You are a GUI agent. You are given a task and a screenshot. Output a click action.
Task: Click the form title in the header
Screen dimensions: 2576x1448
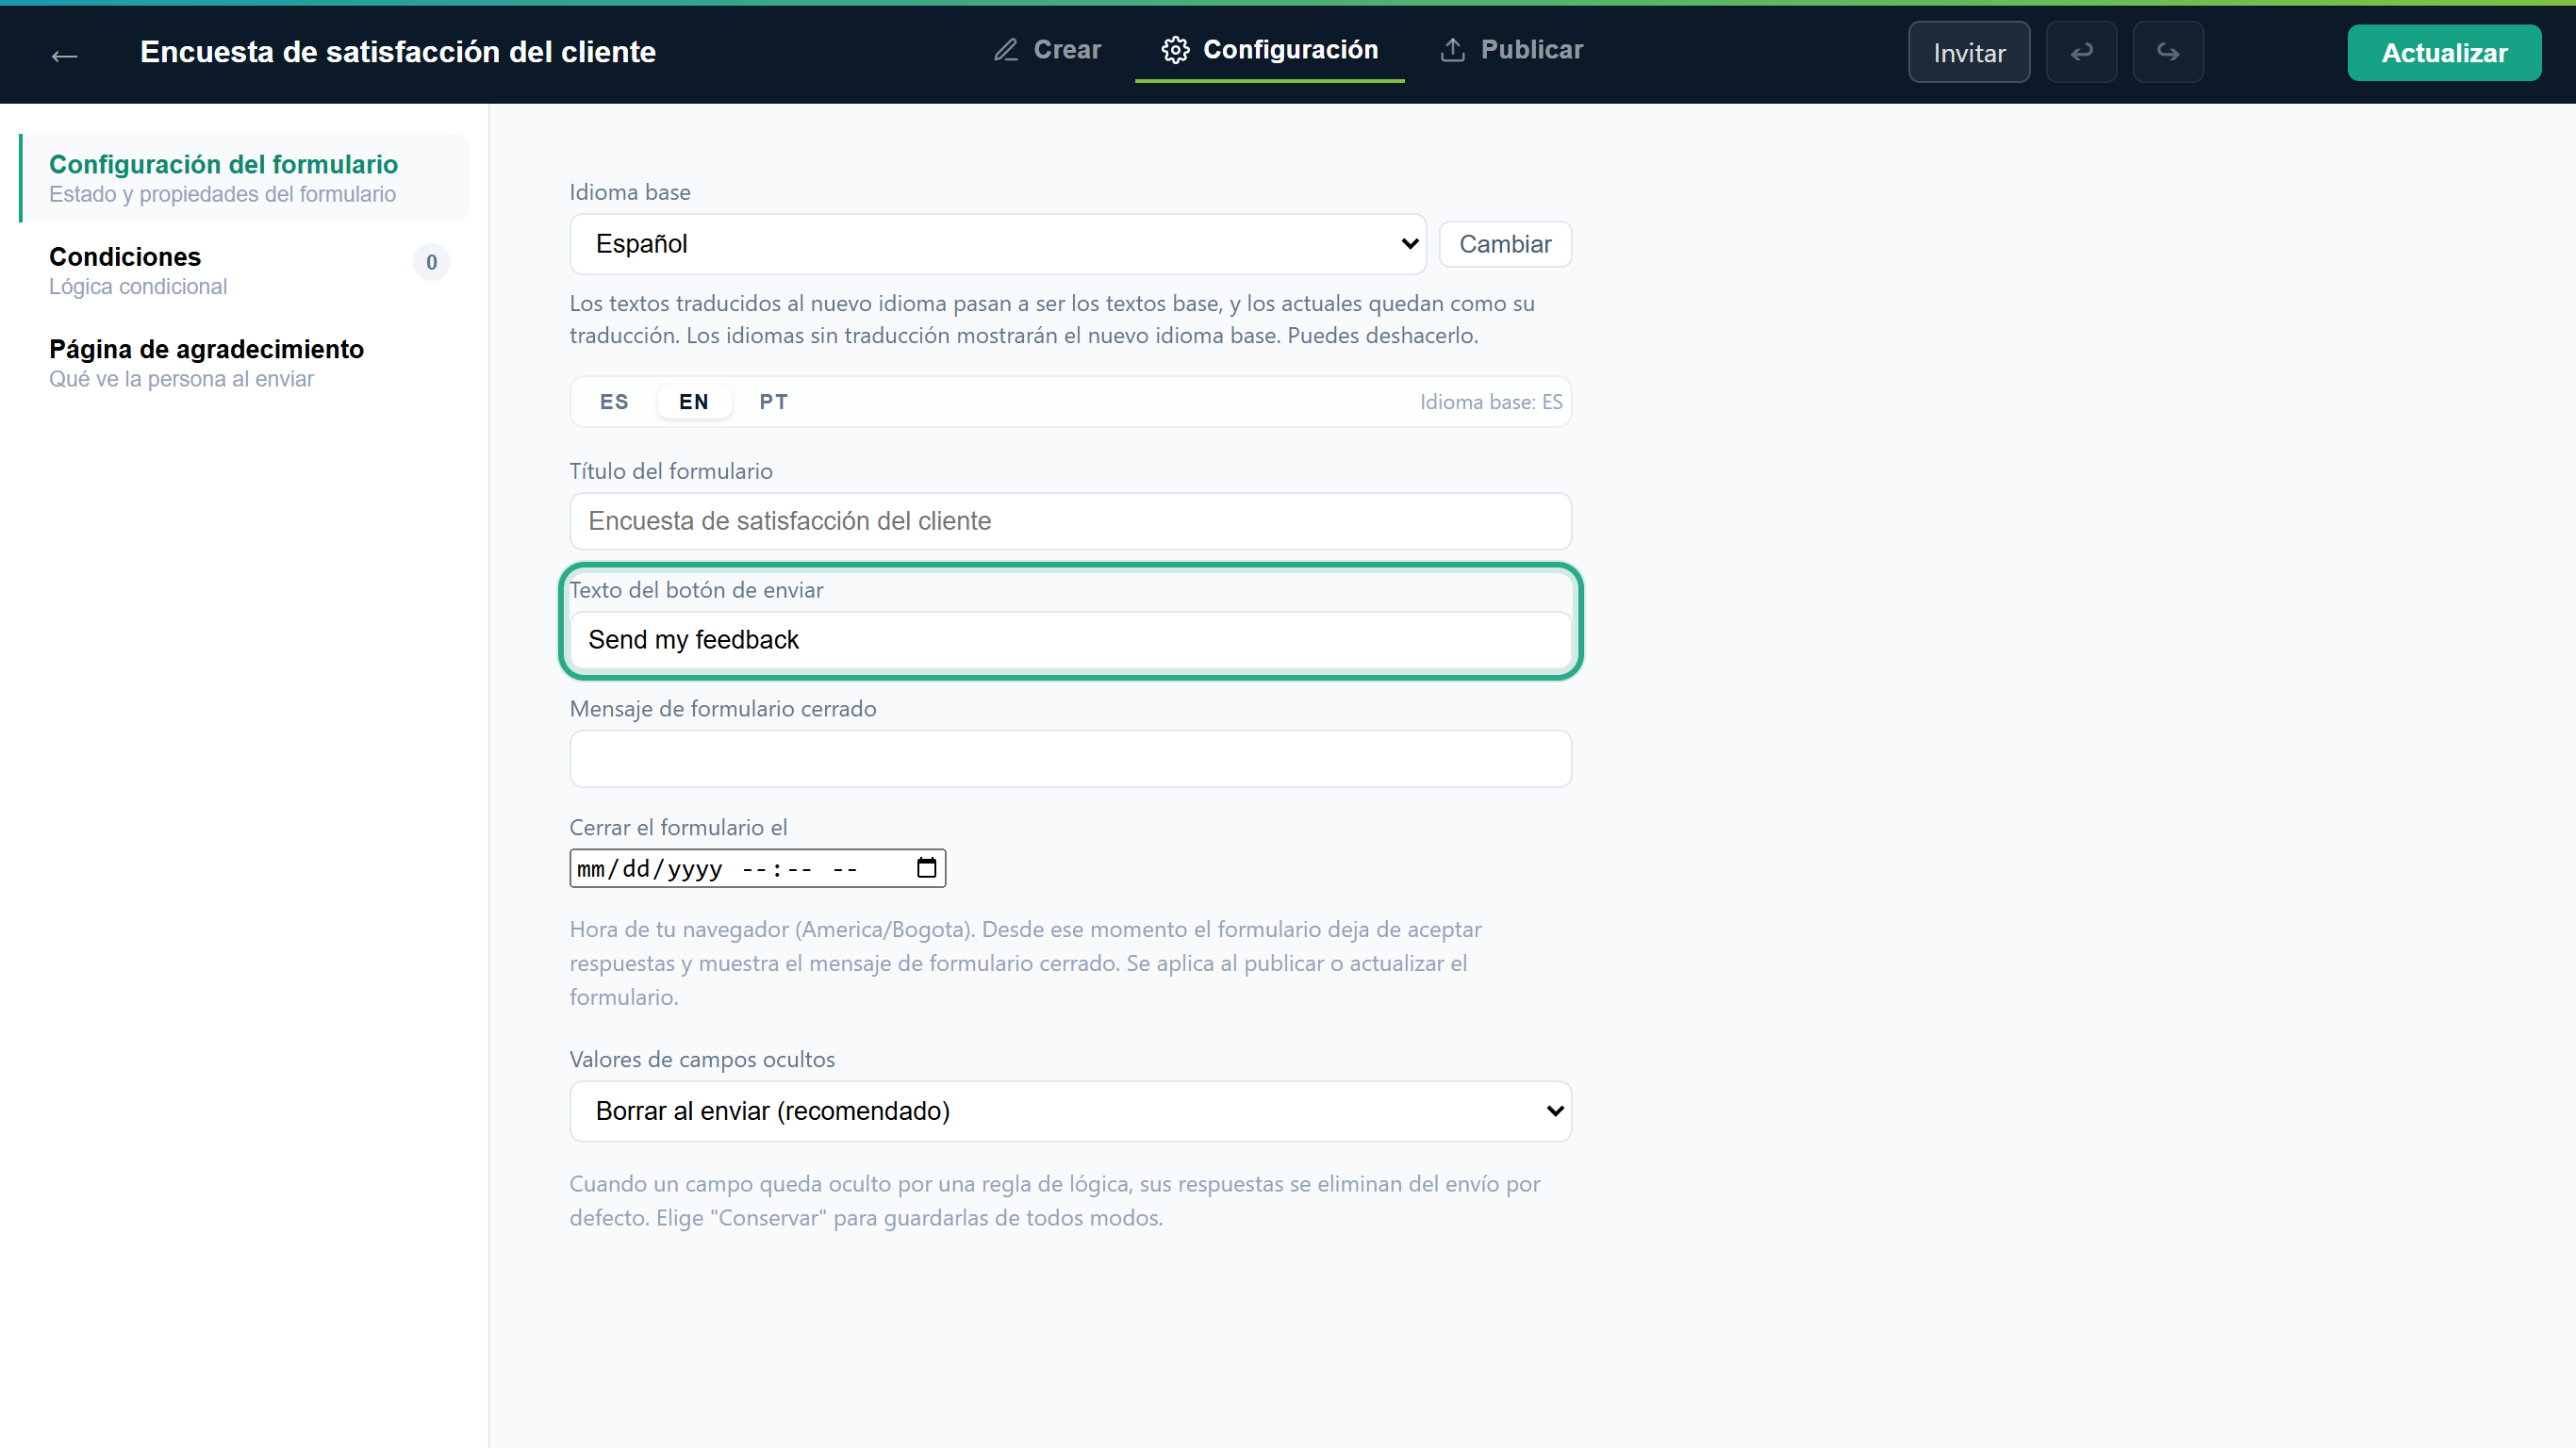tap(398, 52)
